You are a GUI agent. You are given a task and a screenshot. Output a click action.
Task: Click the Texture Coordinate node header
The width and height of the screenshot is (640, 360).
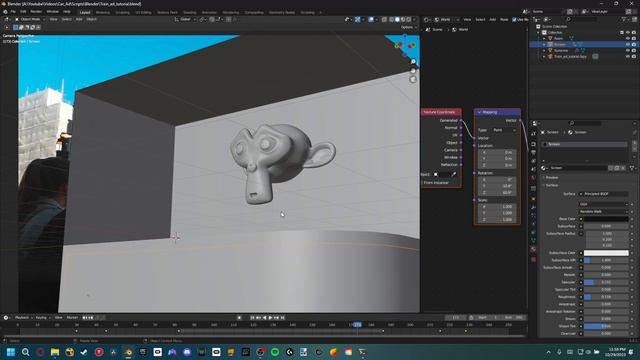[x=441, y=112]
